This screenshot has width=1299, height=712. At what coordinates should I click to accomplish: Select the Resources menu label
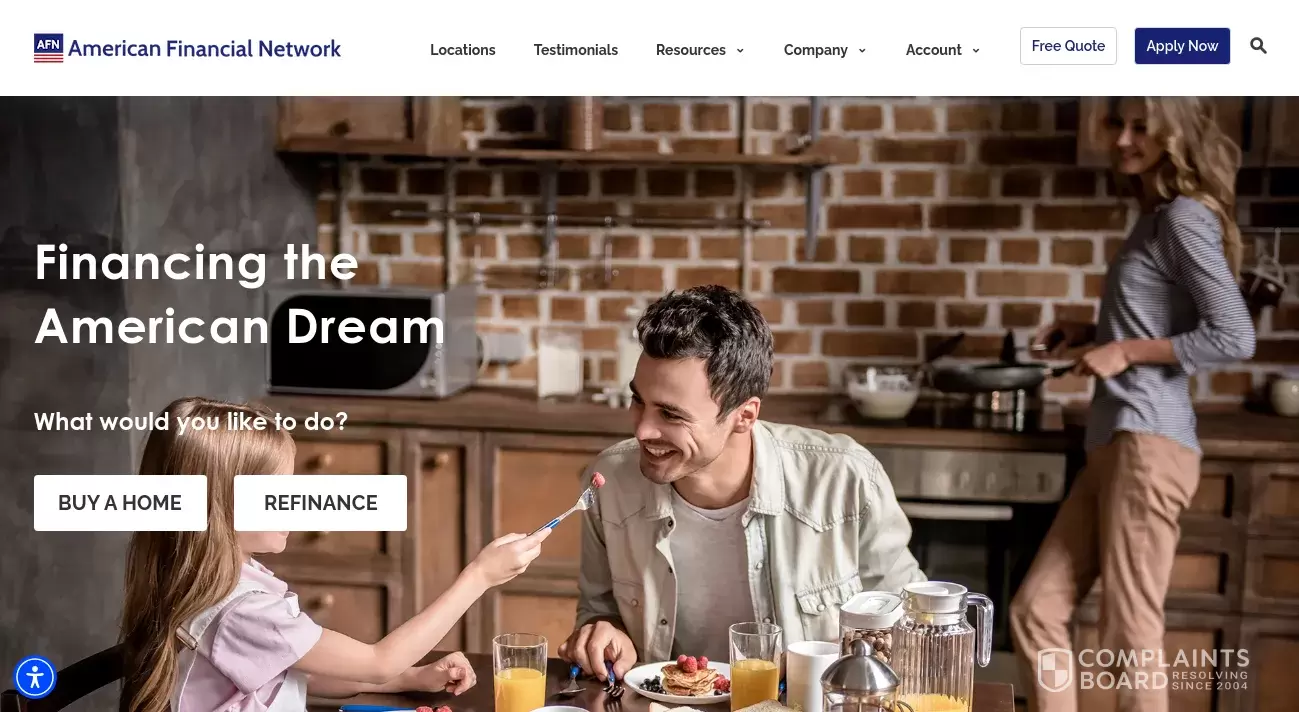click(x=691, y=50)
